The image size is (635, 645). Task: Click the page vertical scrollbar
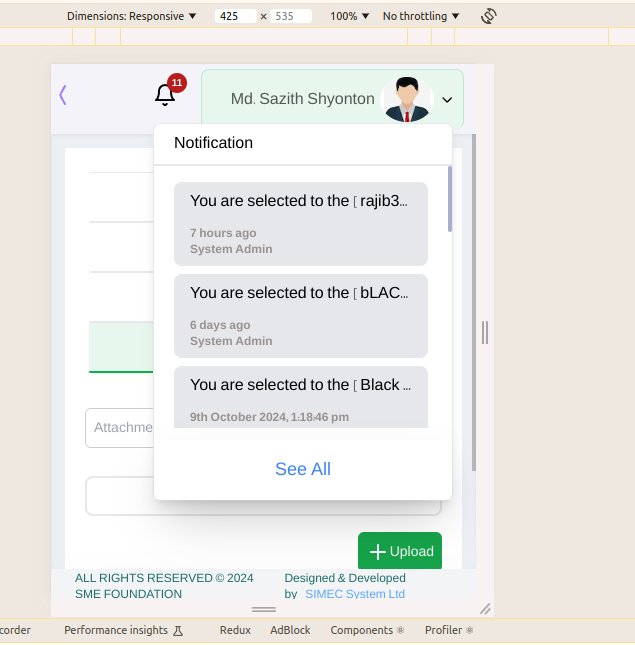click(x=474, y=302)
